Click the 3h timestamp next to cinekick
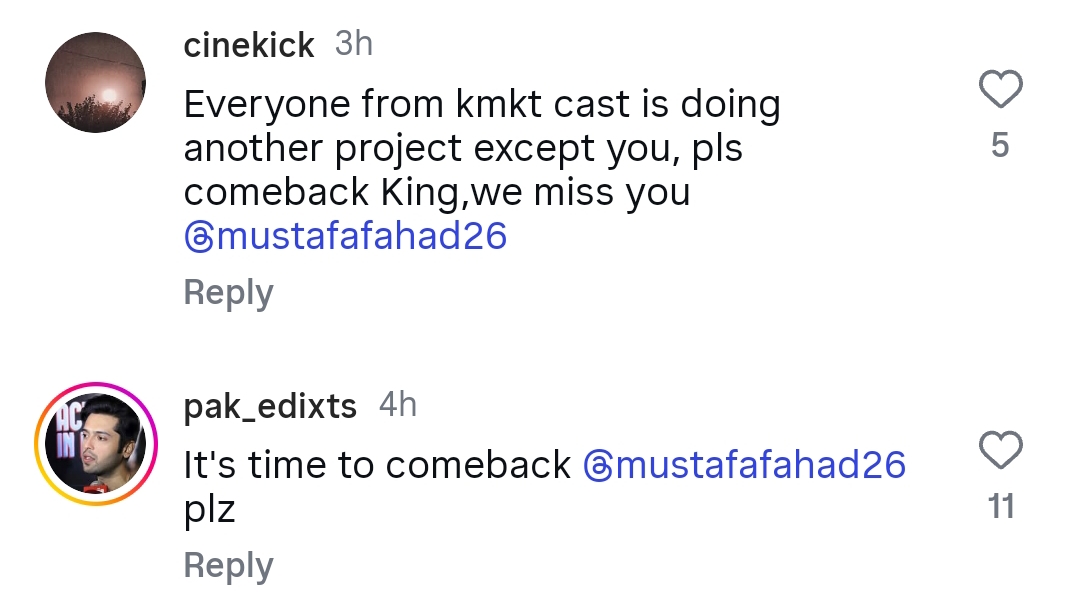This screenshot has width=1080, height=602. tap(353, 44)
